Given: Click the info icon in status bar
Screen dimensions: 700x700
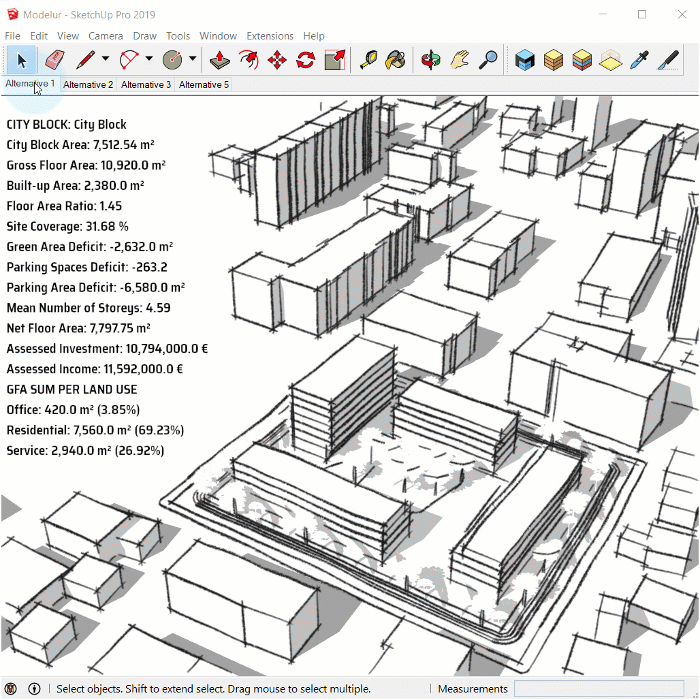Looking at the screenshot, I should (34, 689).
